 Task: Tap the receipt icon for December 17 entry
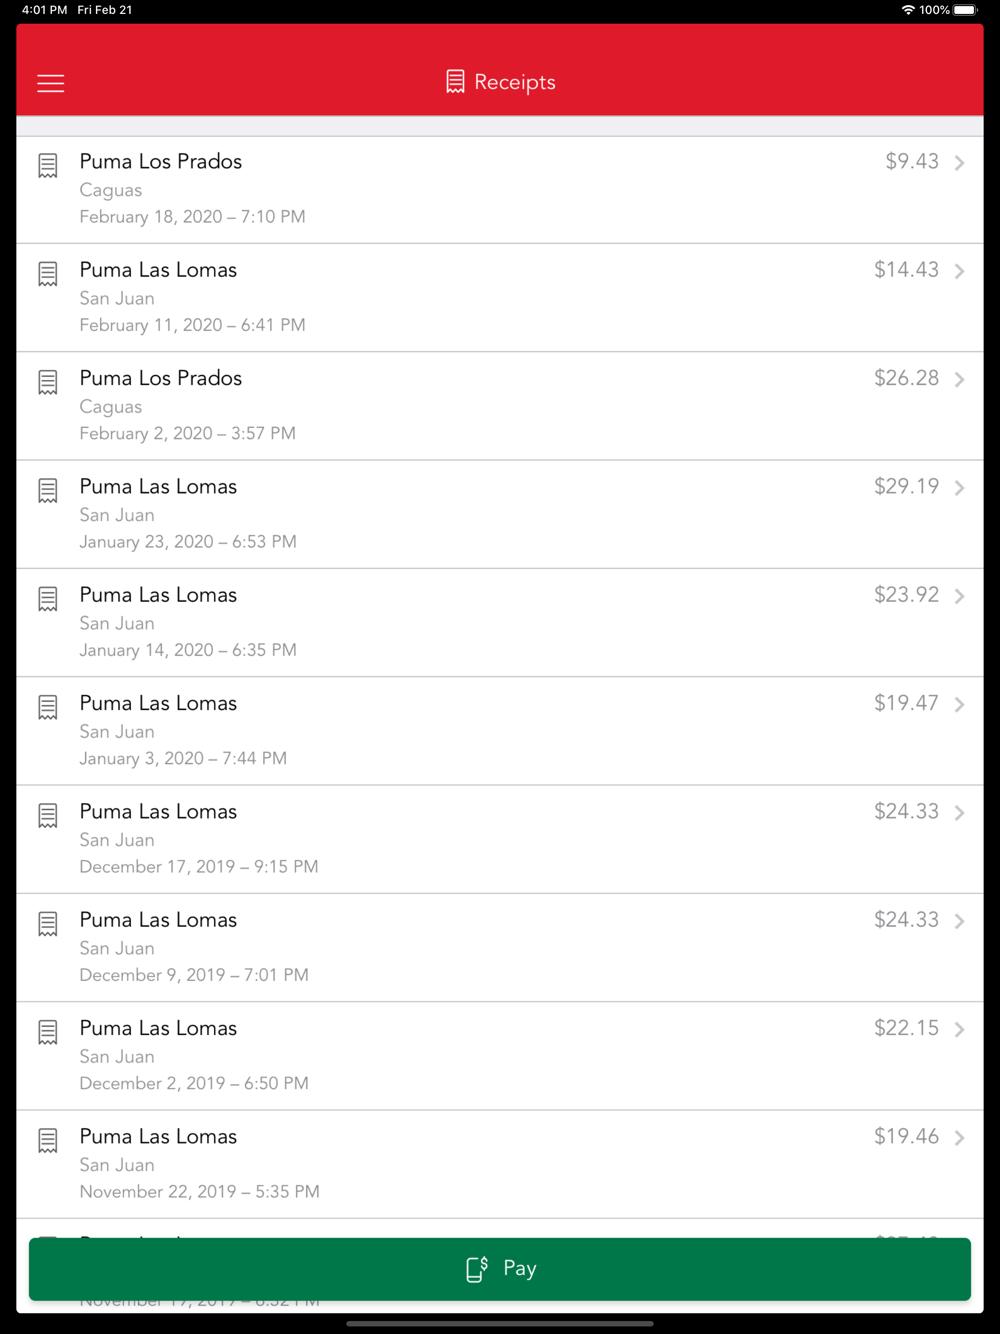[x=48, y=816]
